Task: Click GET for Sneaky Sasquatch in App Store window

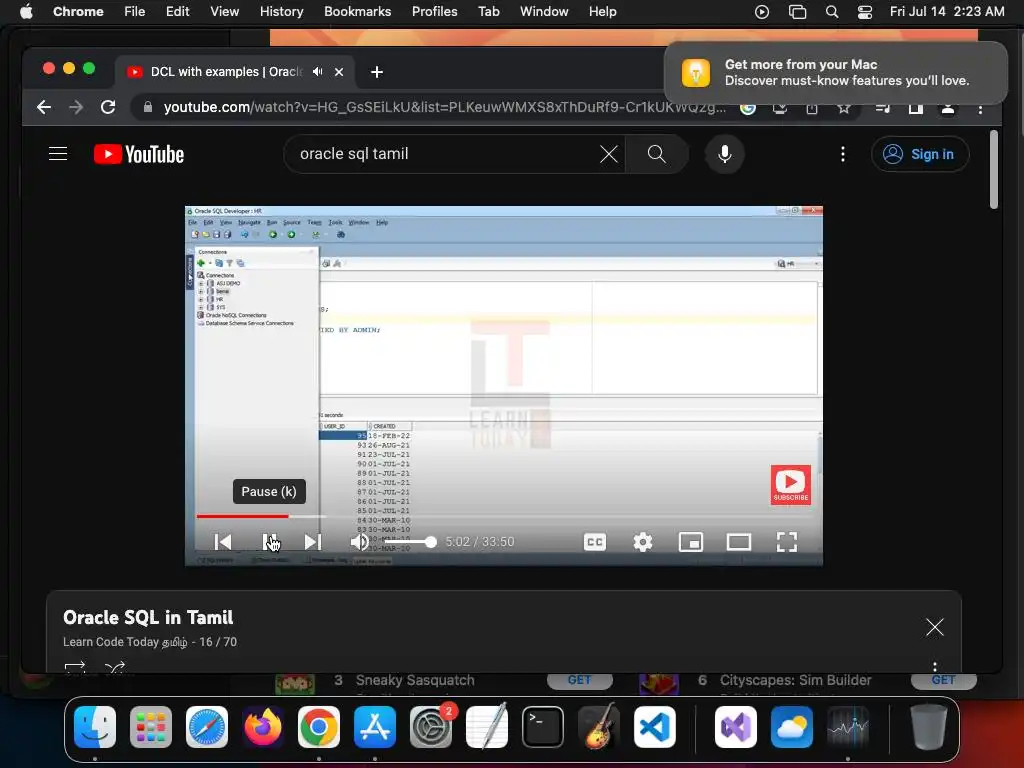Action: click(x=579, y=680)
